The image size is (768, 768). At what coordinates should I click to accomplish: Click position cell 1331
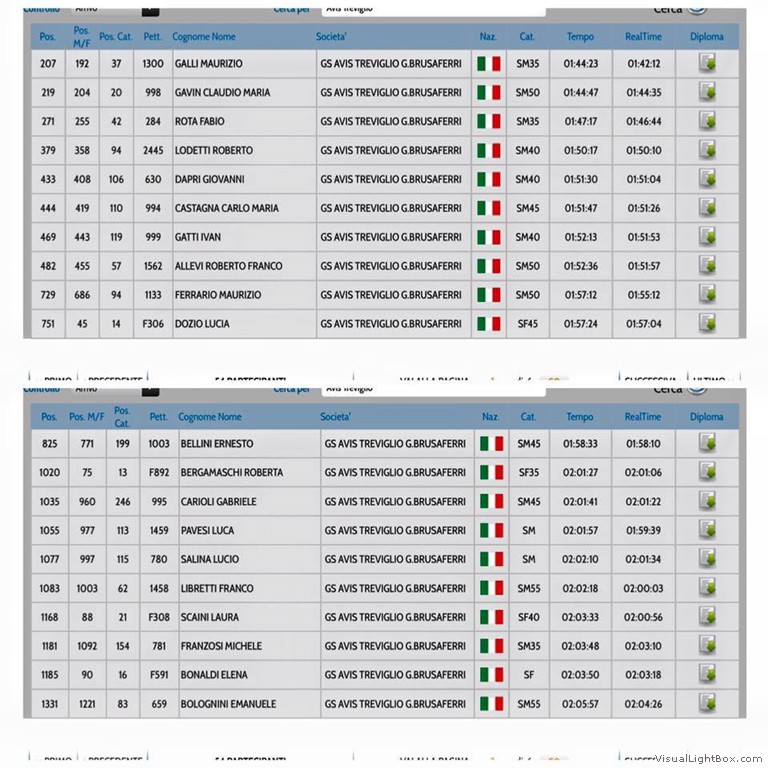tap(49, 703)
